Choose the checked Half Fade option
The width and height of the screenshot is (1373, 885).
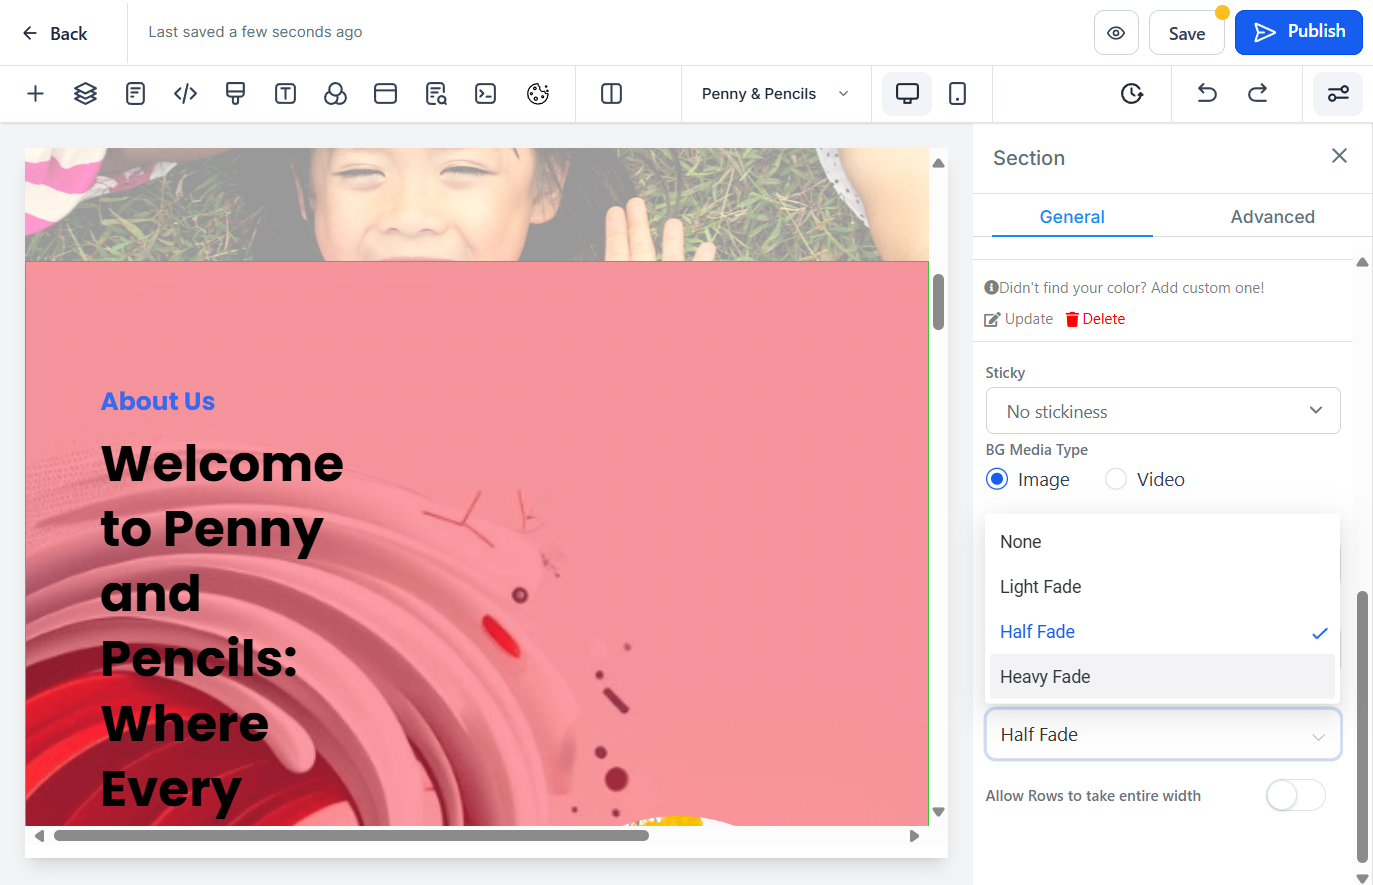1162,632
